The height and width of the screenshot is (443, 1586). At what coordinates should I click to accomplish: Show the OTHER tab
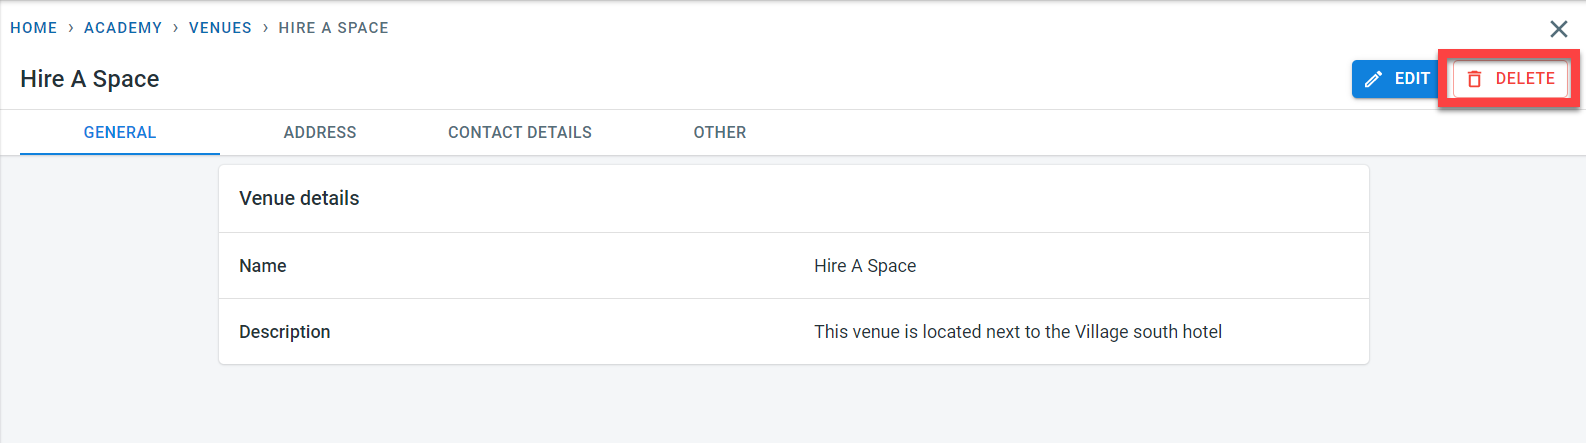click(720, 132)
